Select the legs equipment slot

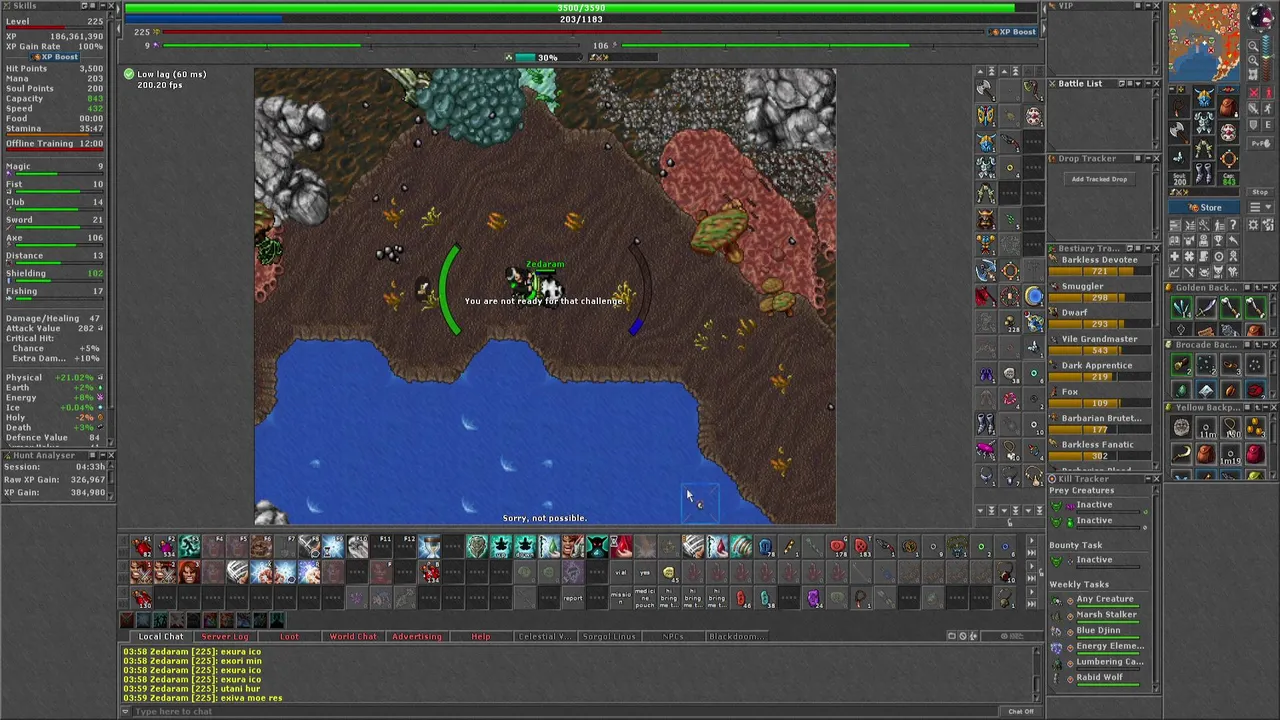(x=1204, y=147)
